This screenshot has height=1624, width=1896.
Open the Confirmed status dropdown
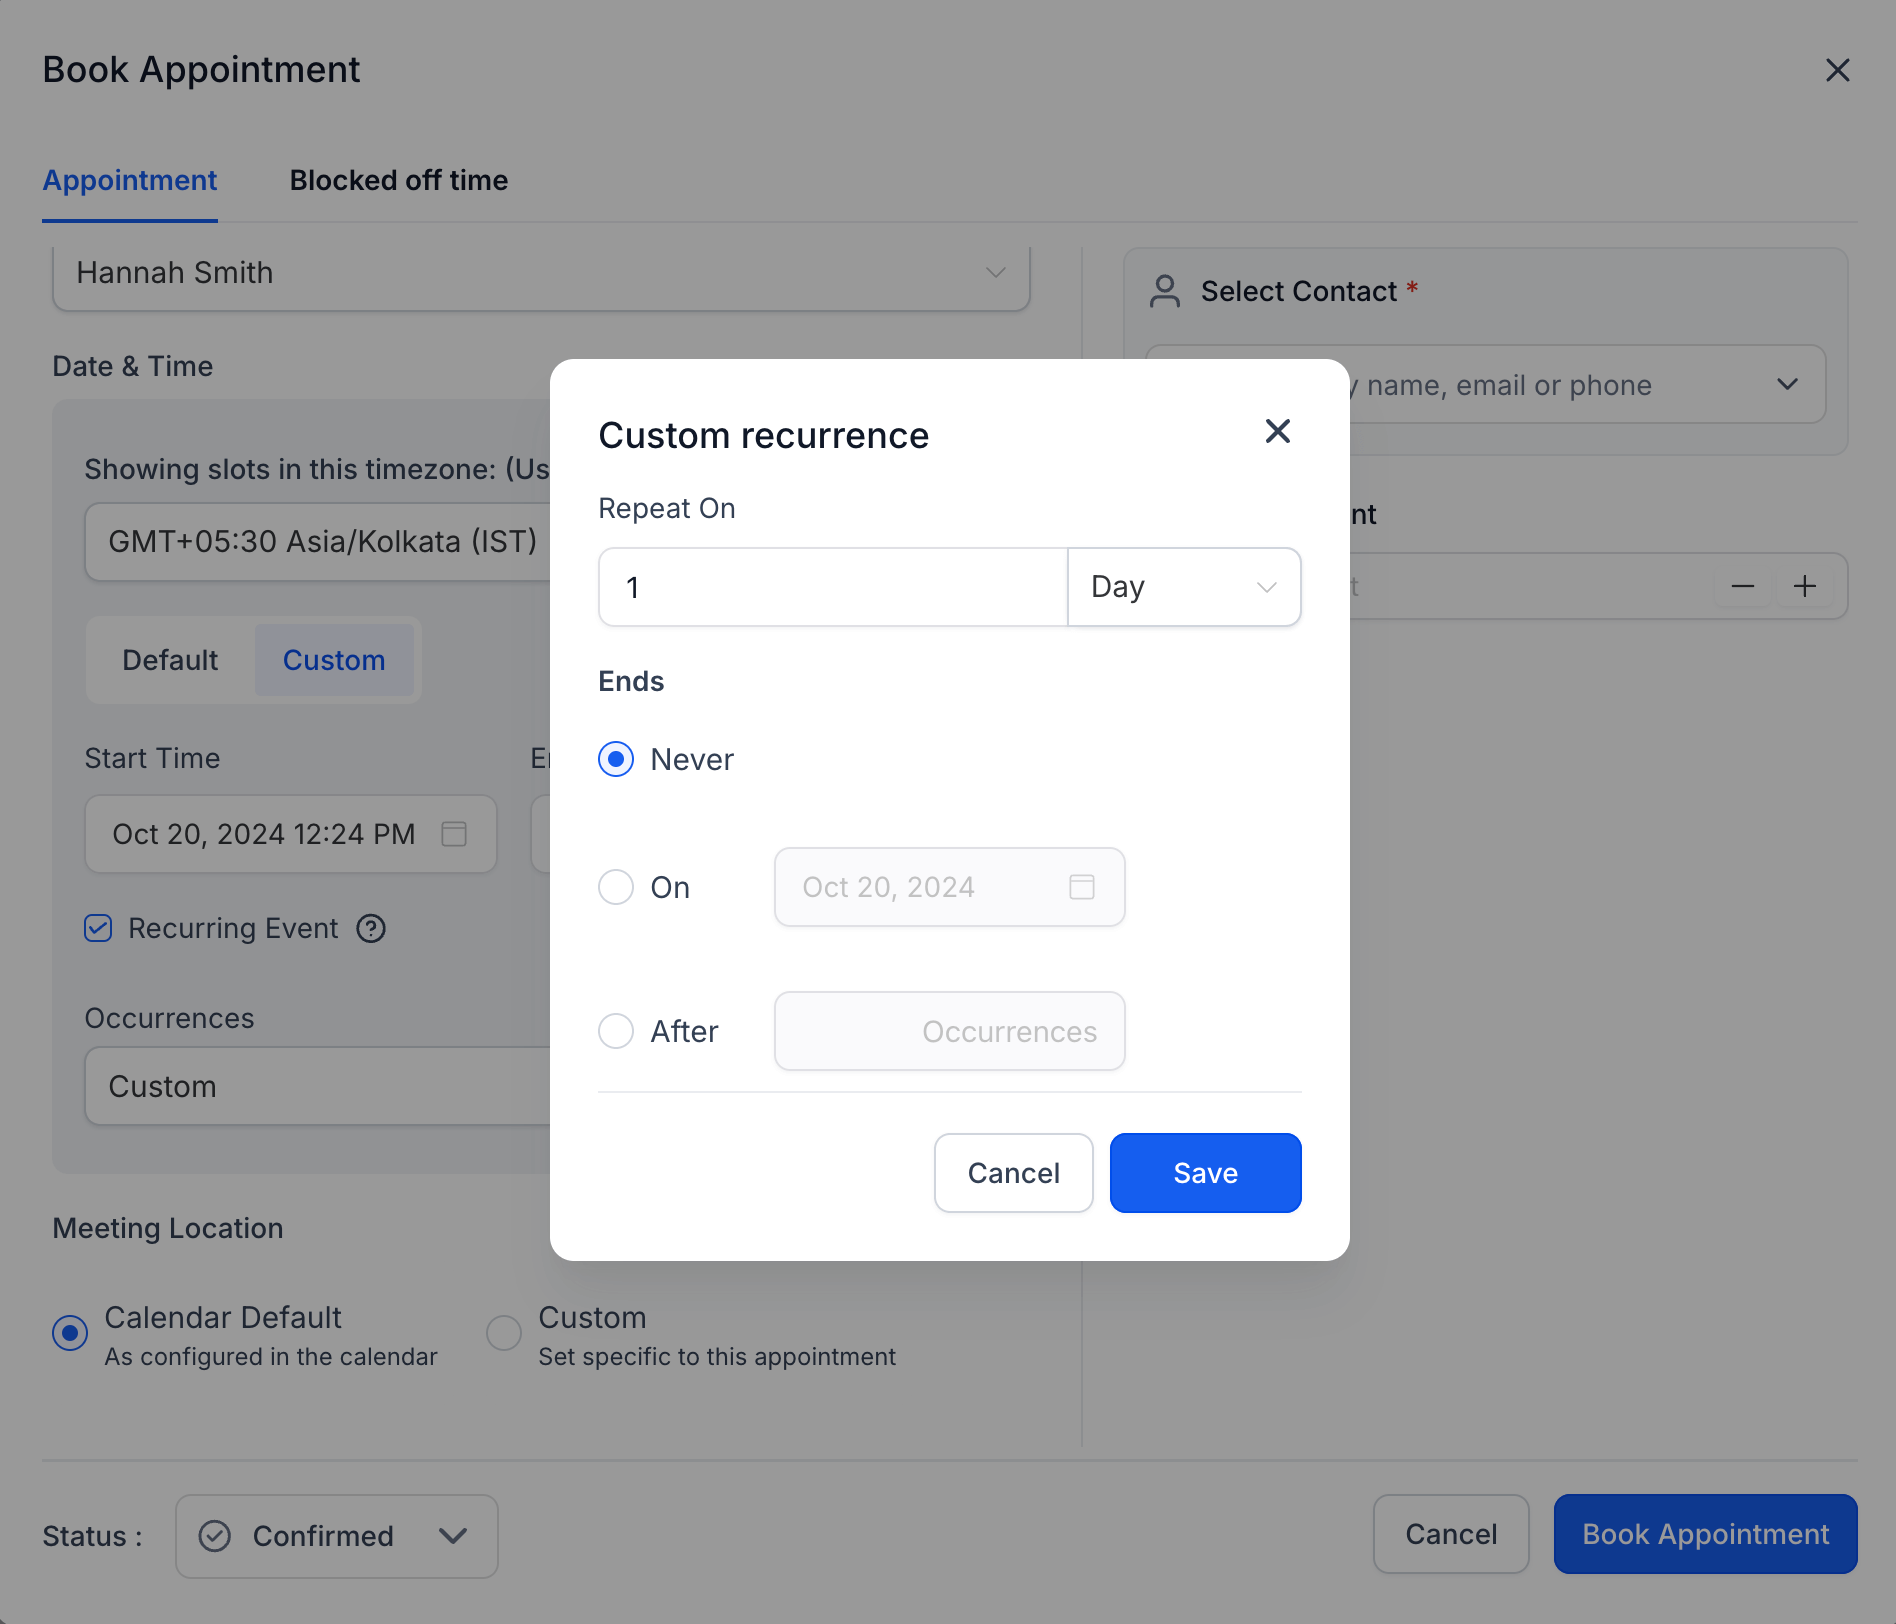coord(337,1536)
